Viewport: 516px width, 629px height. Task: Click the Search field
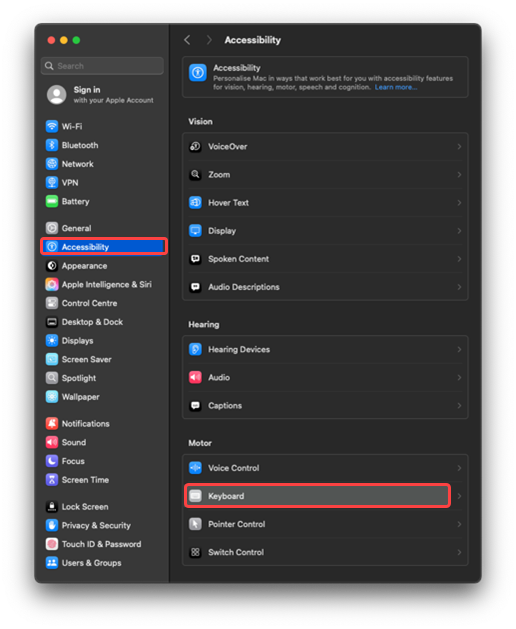[102, 66]
